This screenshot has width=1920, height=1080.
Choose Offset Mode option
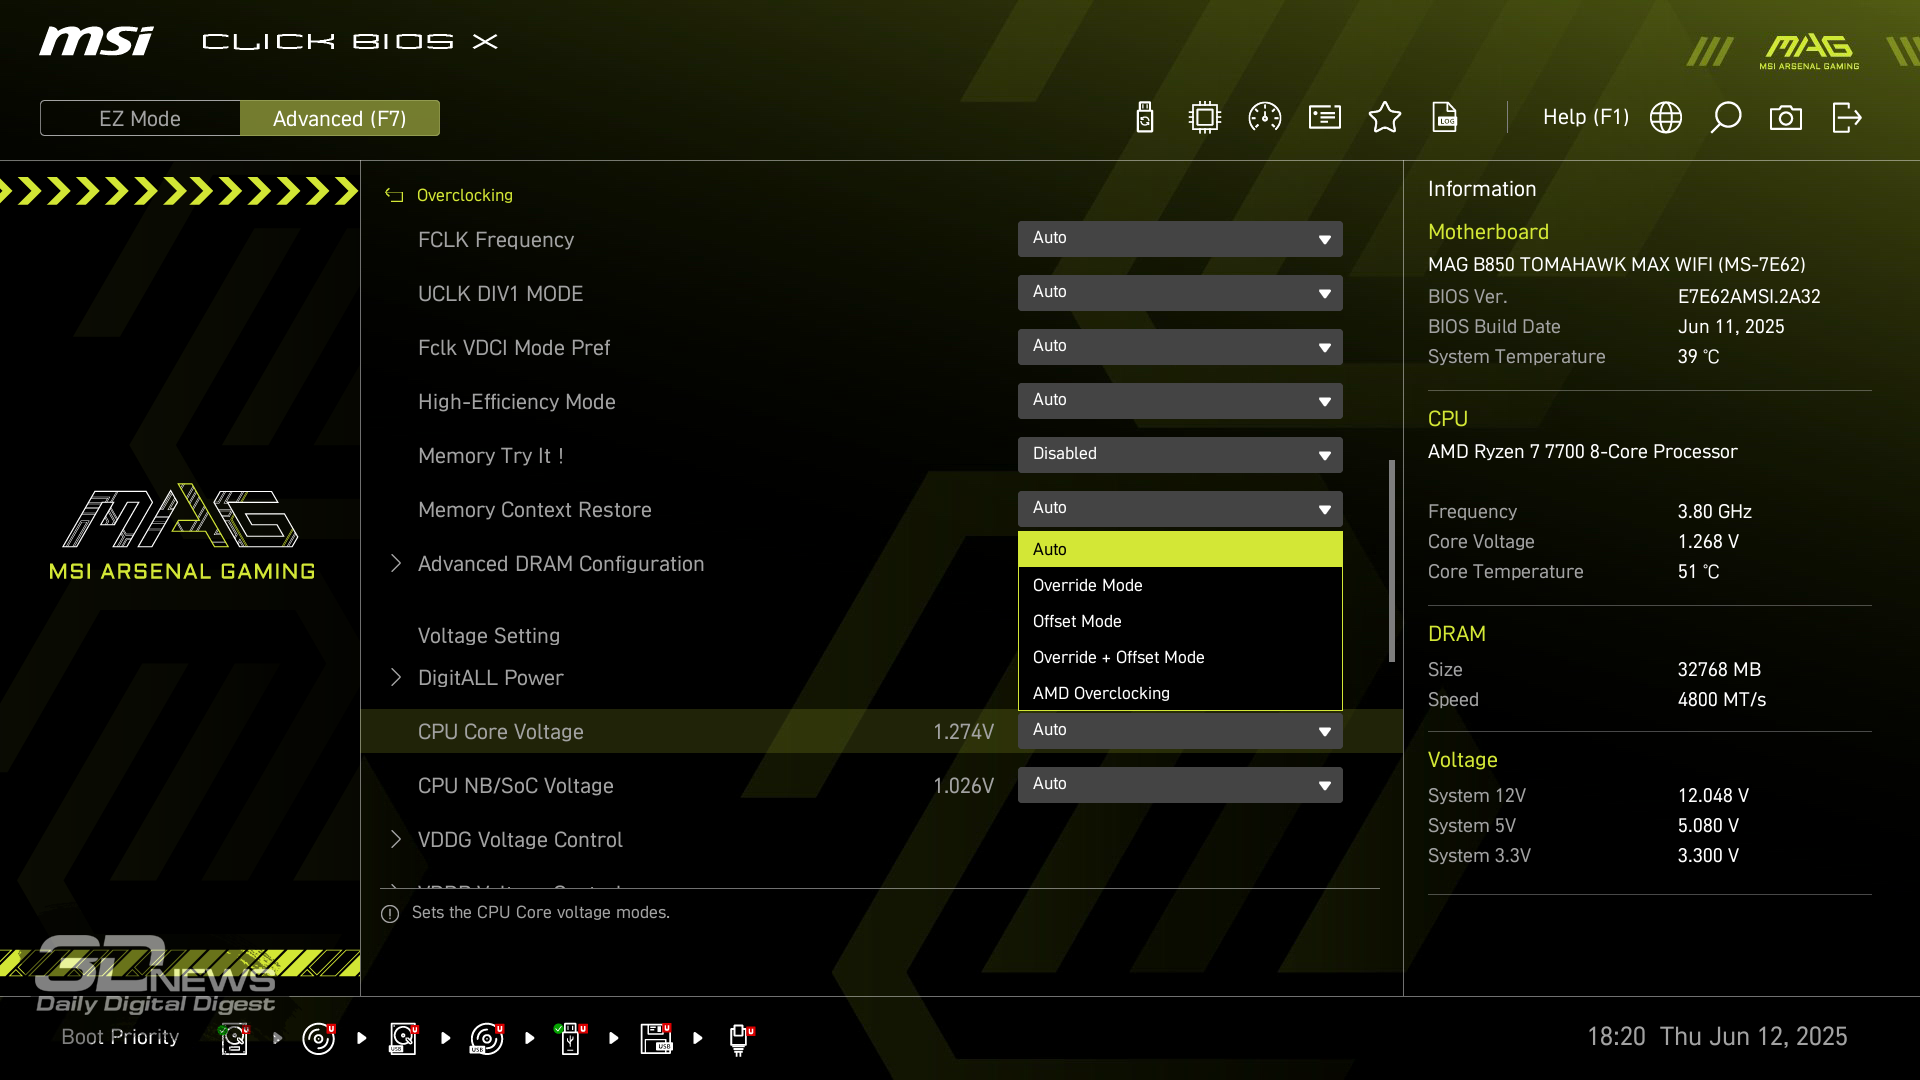click(1180, 621)
